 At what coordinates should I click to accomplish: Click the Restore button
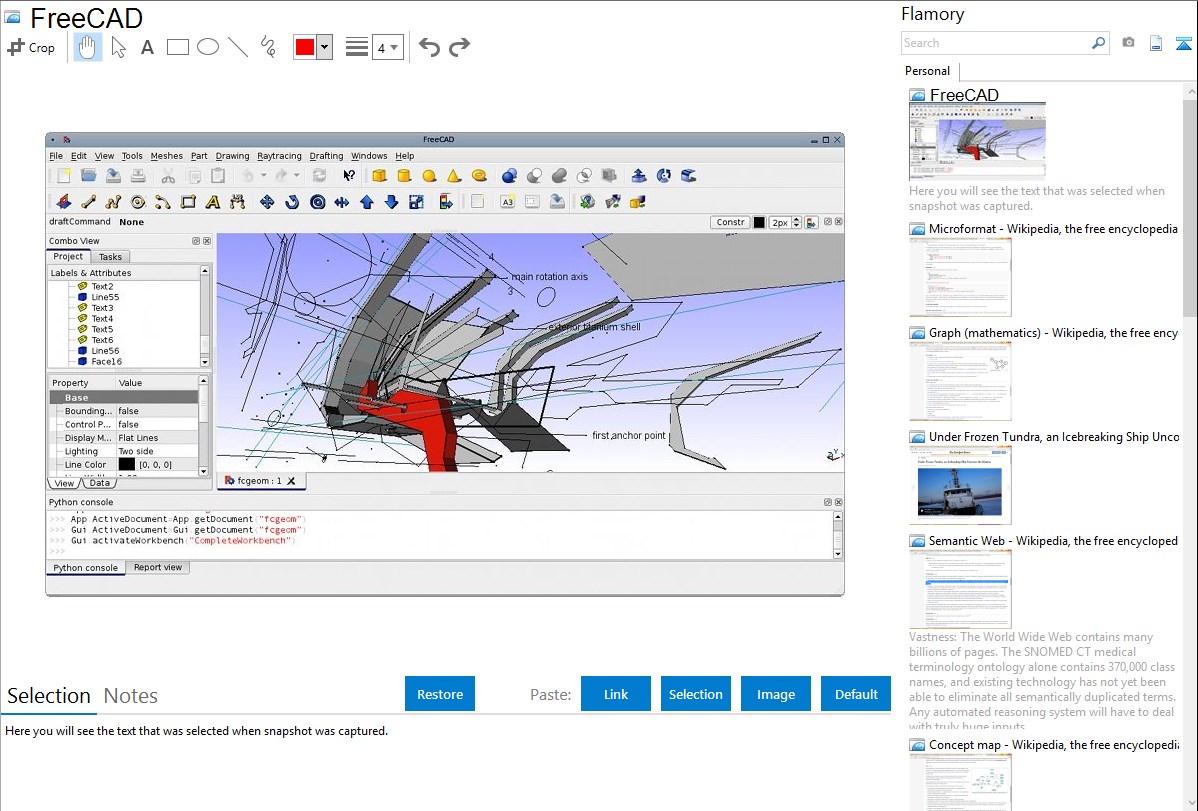(440, 694)
